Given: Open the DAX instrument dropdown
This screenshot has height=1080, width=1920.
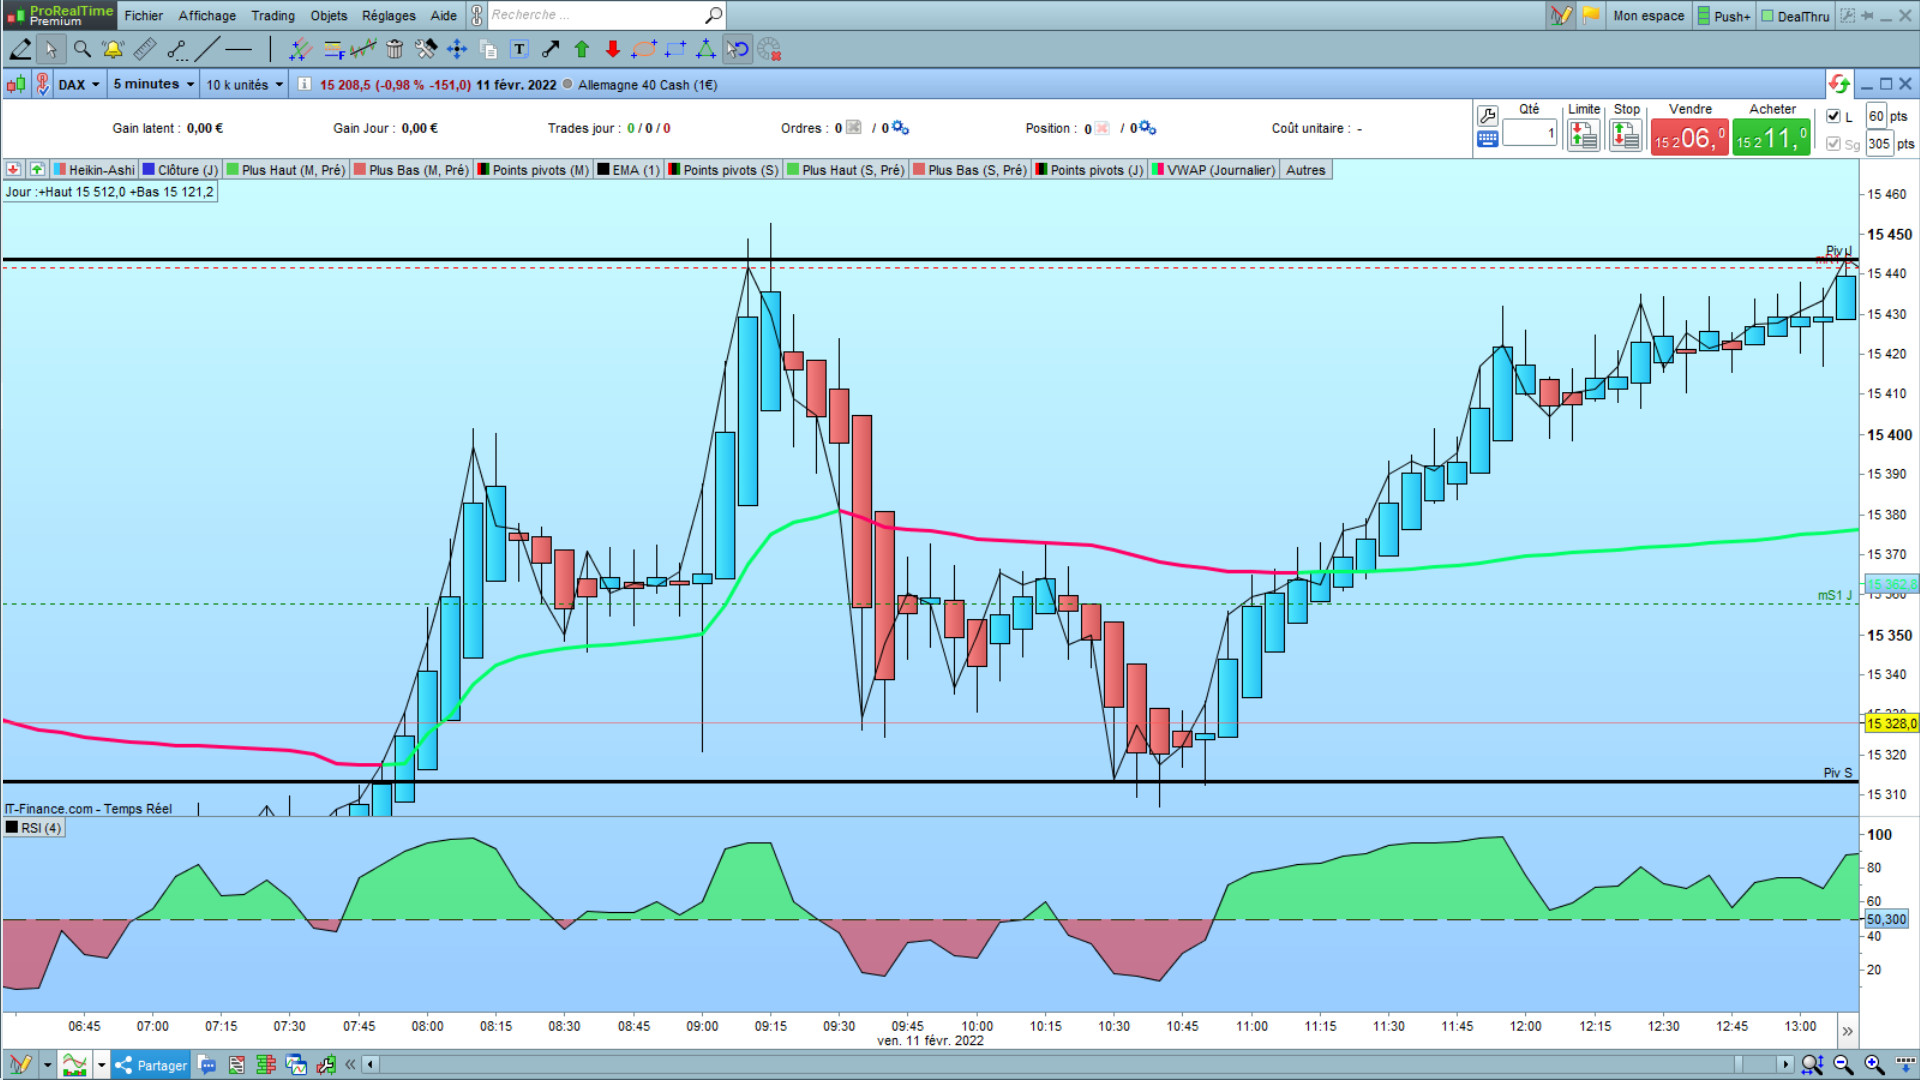Looking at the screenshot, I should tap(79, 85).
